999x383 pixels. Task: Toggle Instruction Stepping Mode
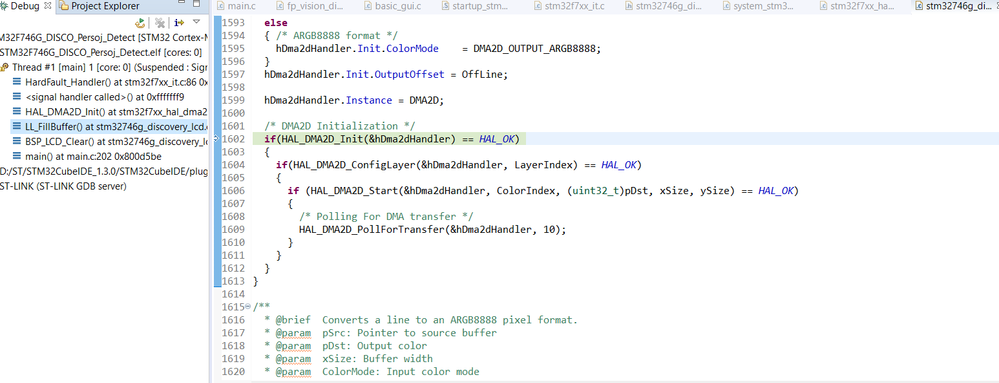pos(179,22)
